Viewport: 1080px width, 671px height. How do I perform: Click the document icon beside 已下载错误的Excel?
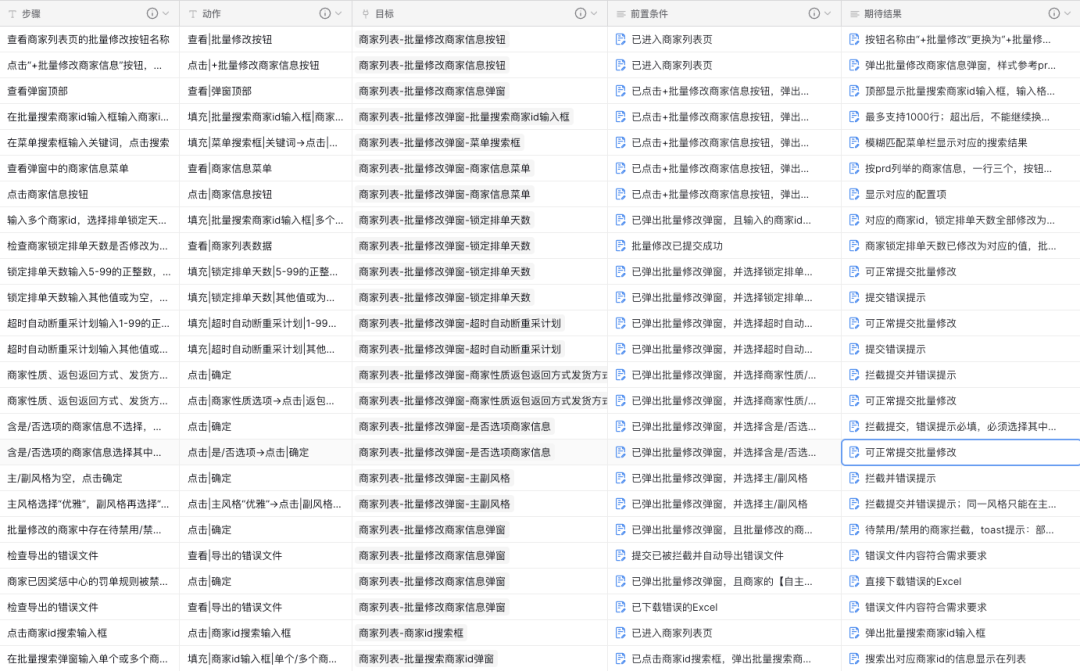click(x=621, y=608)
